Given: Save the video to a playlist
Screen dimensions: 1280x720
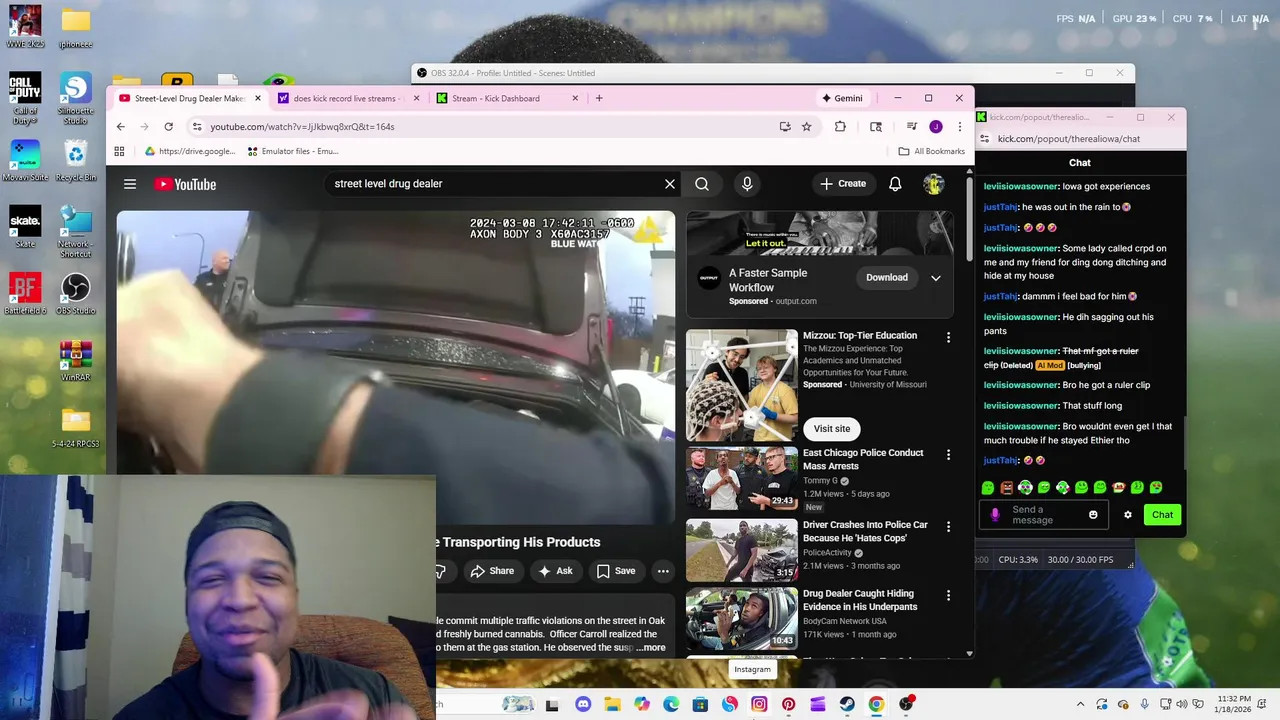Looking at the screenshot, I should click(616, 571).
